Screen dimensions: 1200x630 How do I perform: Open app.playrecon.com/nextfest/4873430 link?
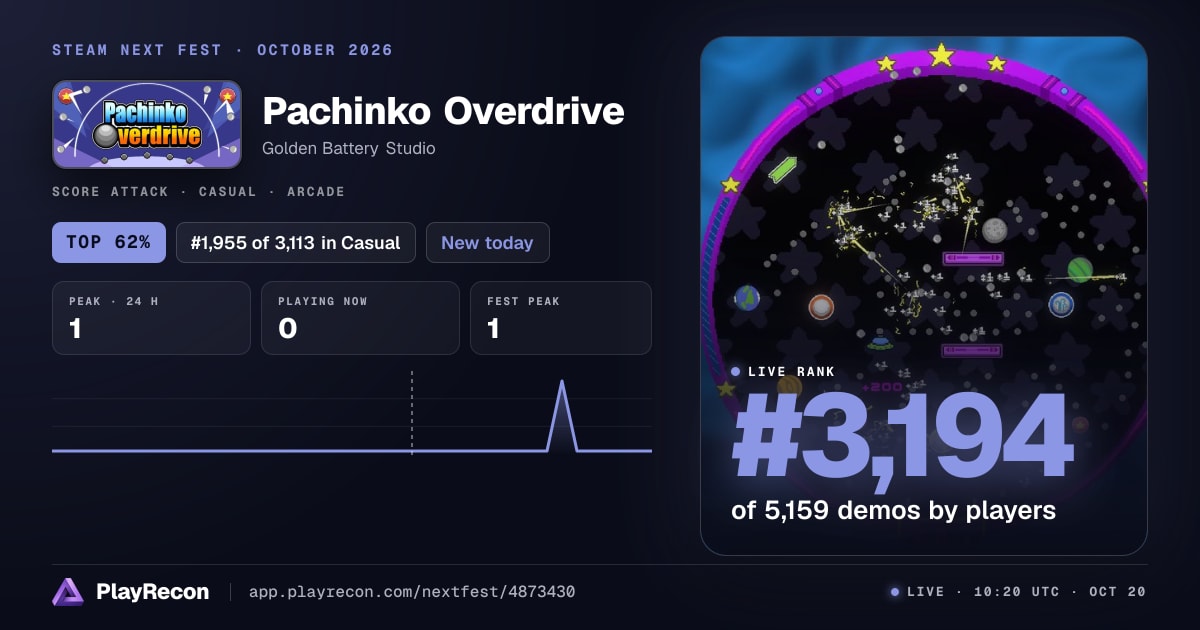coord(411,592)
